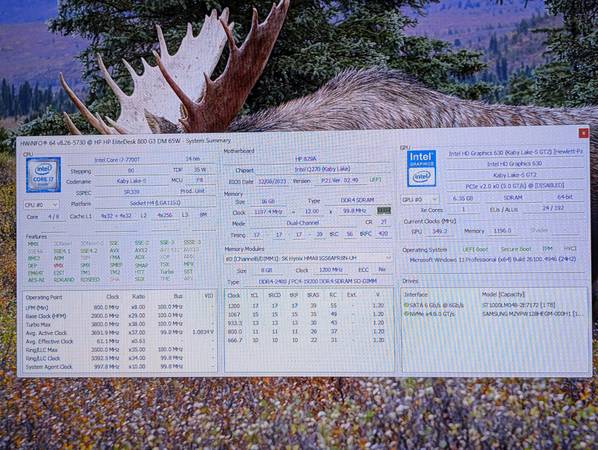Viewport: 598px width, 450px height.
Task: Click the Turbo feature label
Action: pyautogui.click(x=167, y=272)
